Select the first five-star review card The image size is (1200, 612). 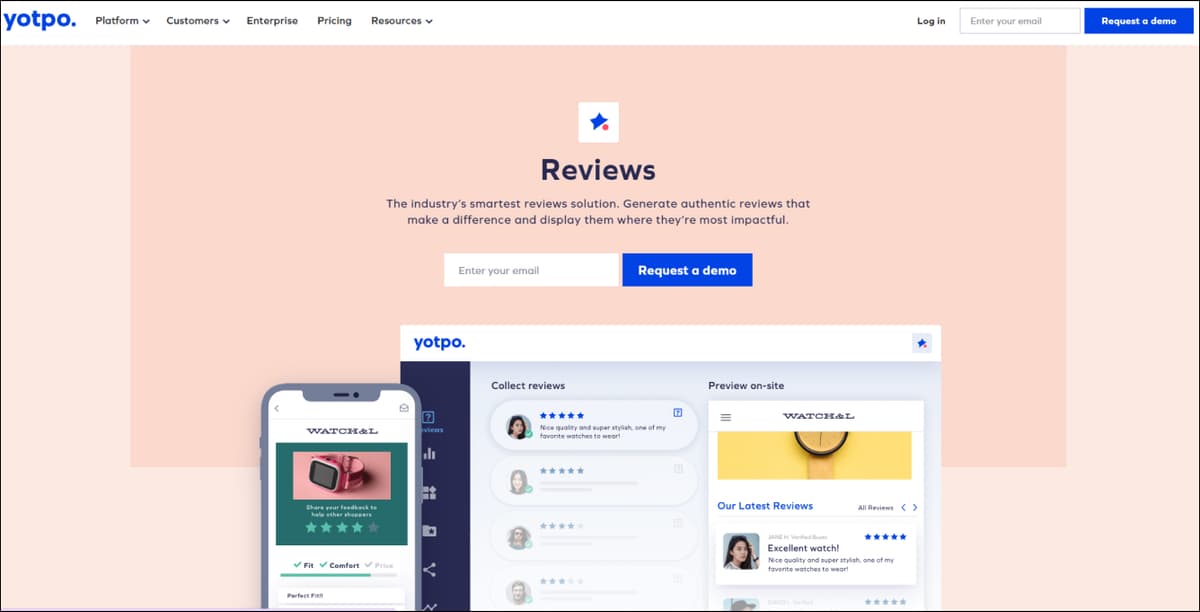click(594, 427)
